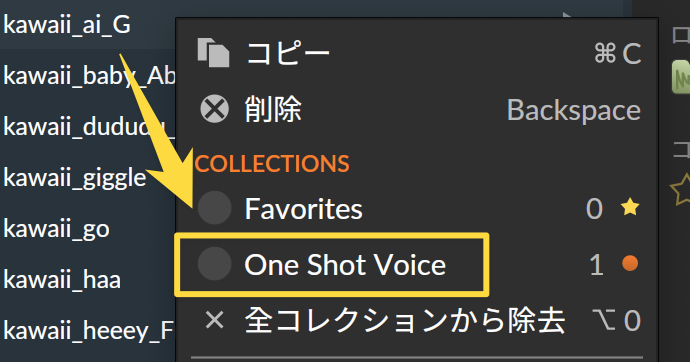Click the delete circle-X icon
Viewport: 690px width, 362px height.
[214, 109]
